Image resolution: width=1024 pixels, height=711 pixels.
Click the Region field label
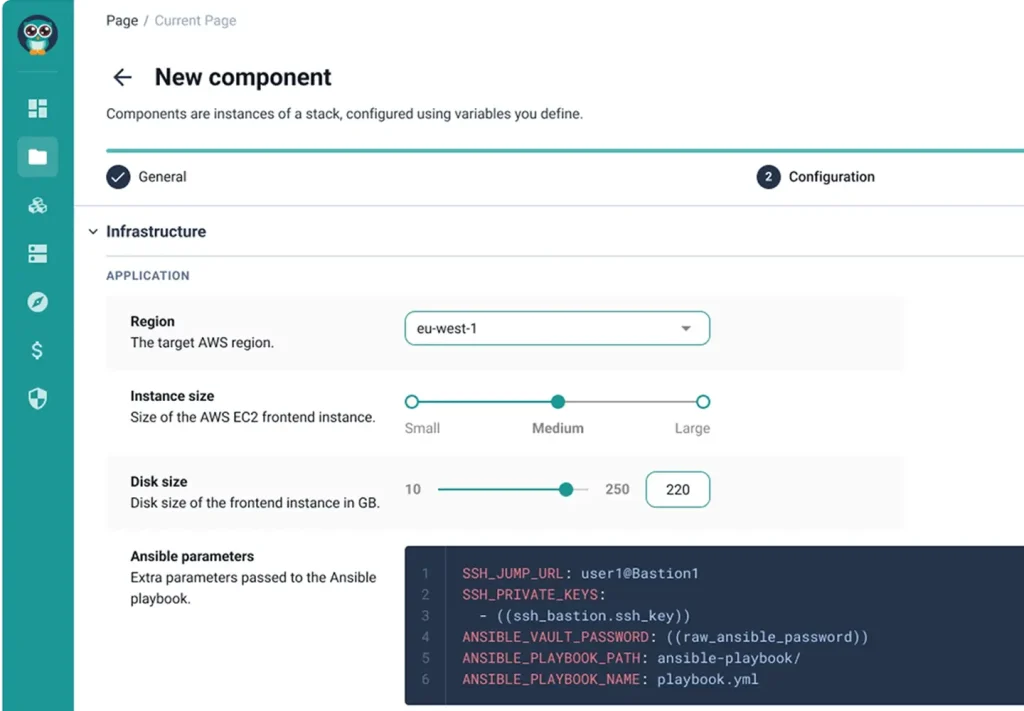(152, 321)
